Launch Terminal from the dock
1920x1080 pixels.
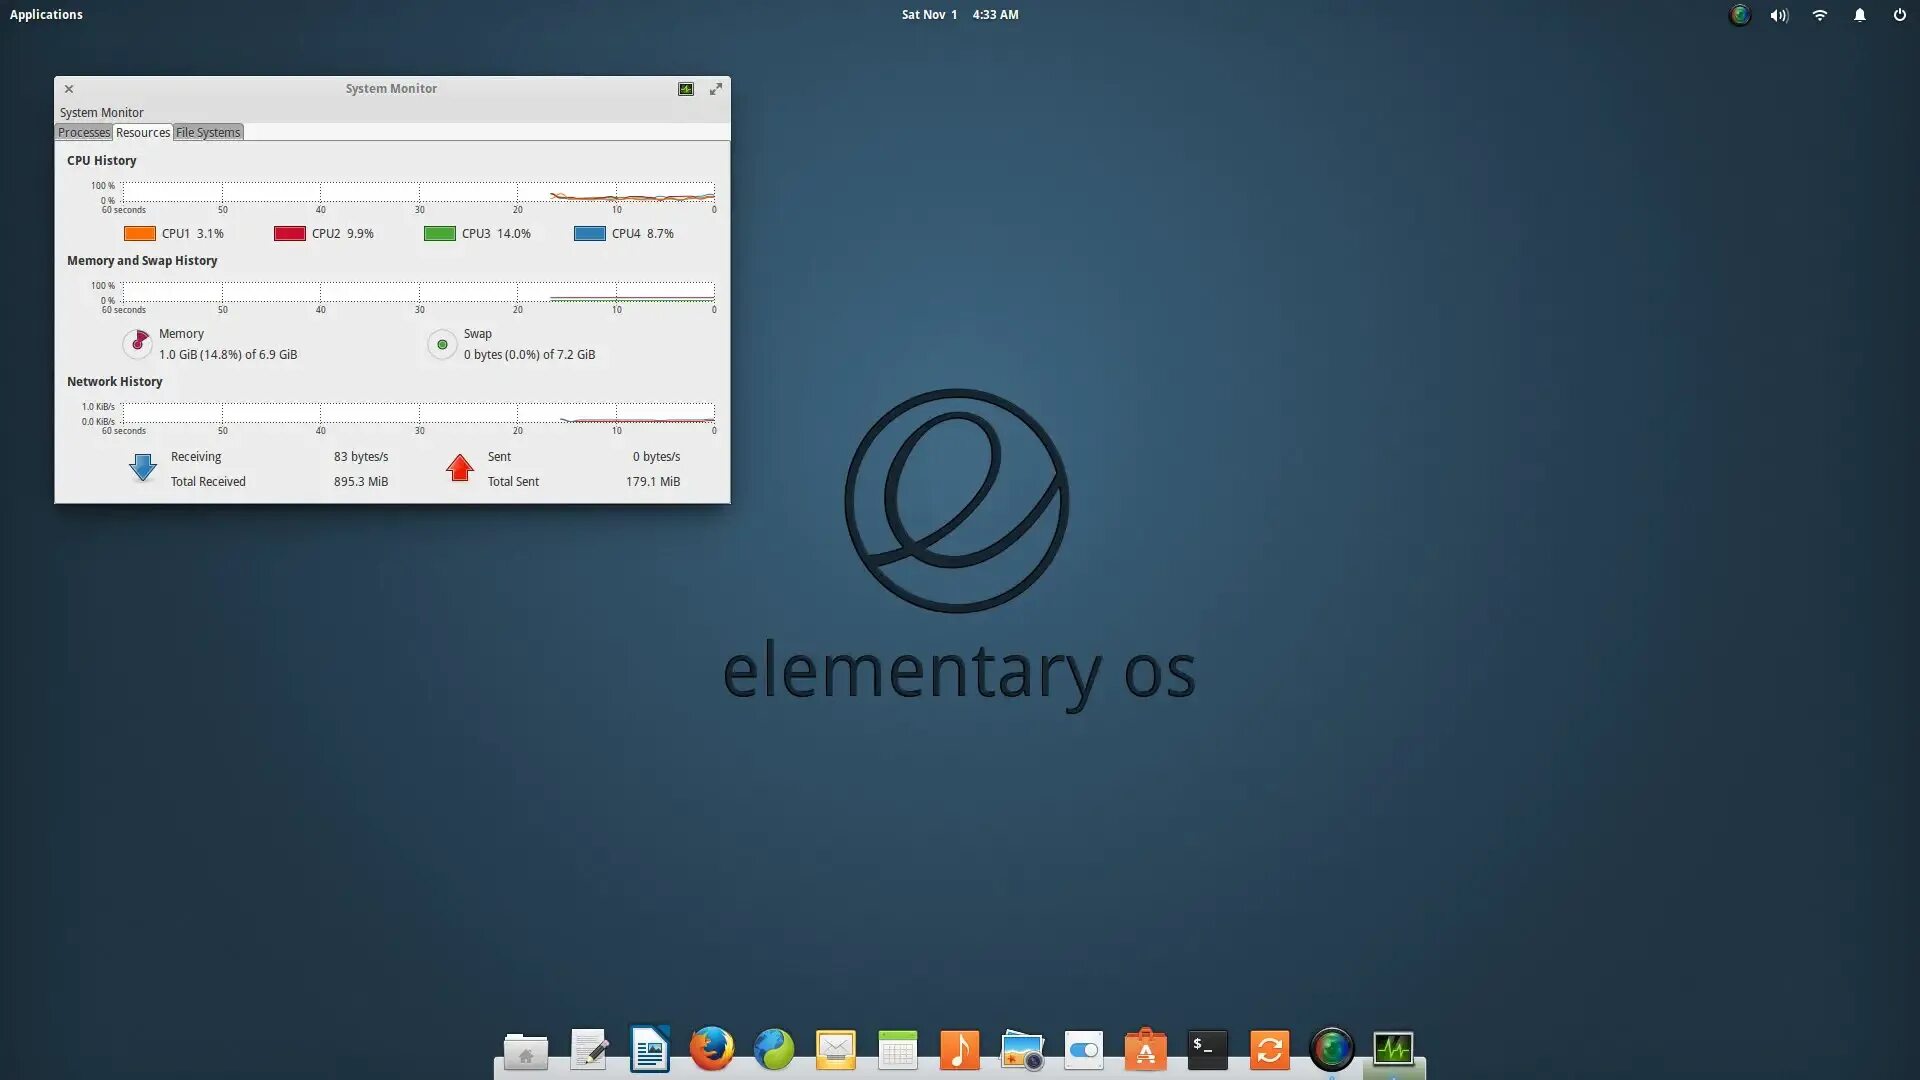pyautogui.click(x=1207, y=1049)
